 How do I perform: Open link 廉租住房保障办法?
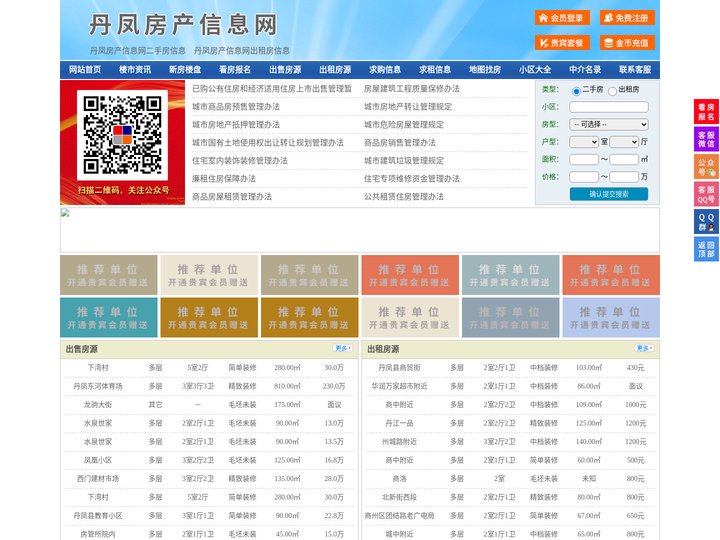click(x=224, y=179)
